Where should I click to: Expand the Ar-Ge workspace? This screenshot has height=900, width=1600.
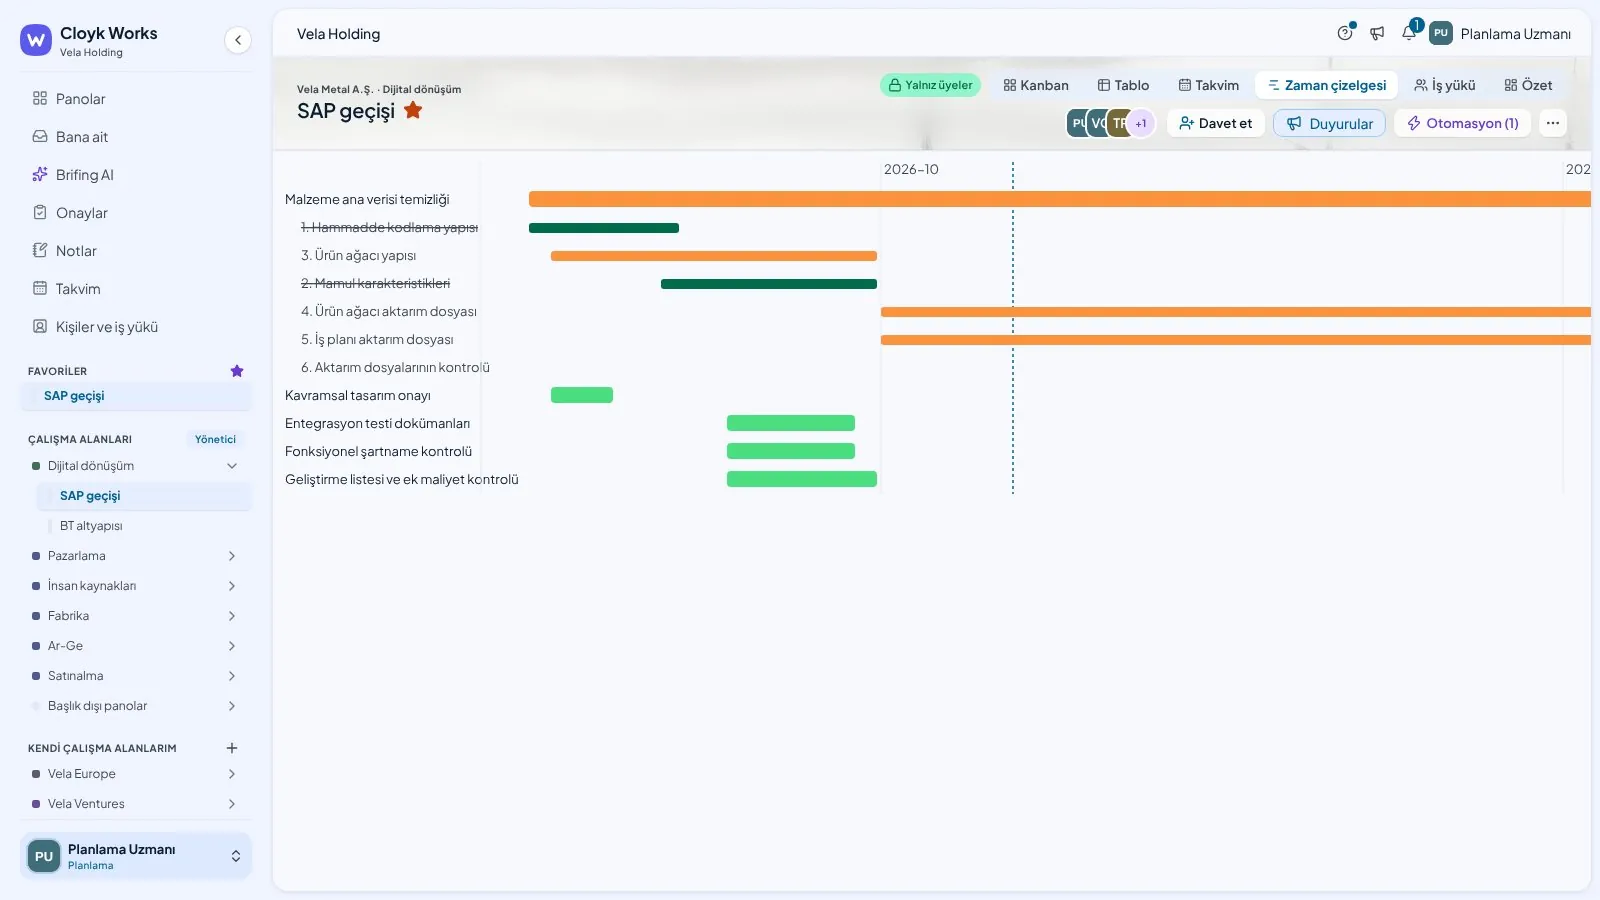[x=232, y=646]
